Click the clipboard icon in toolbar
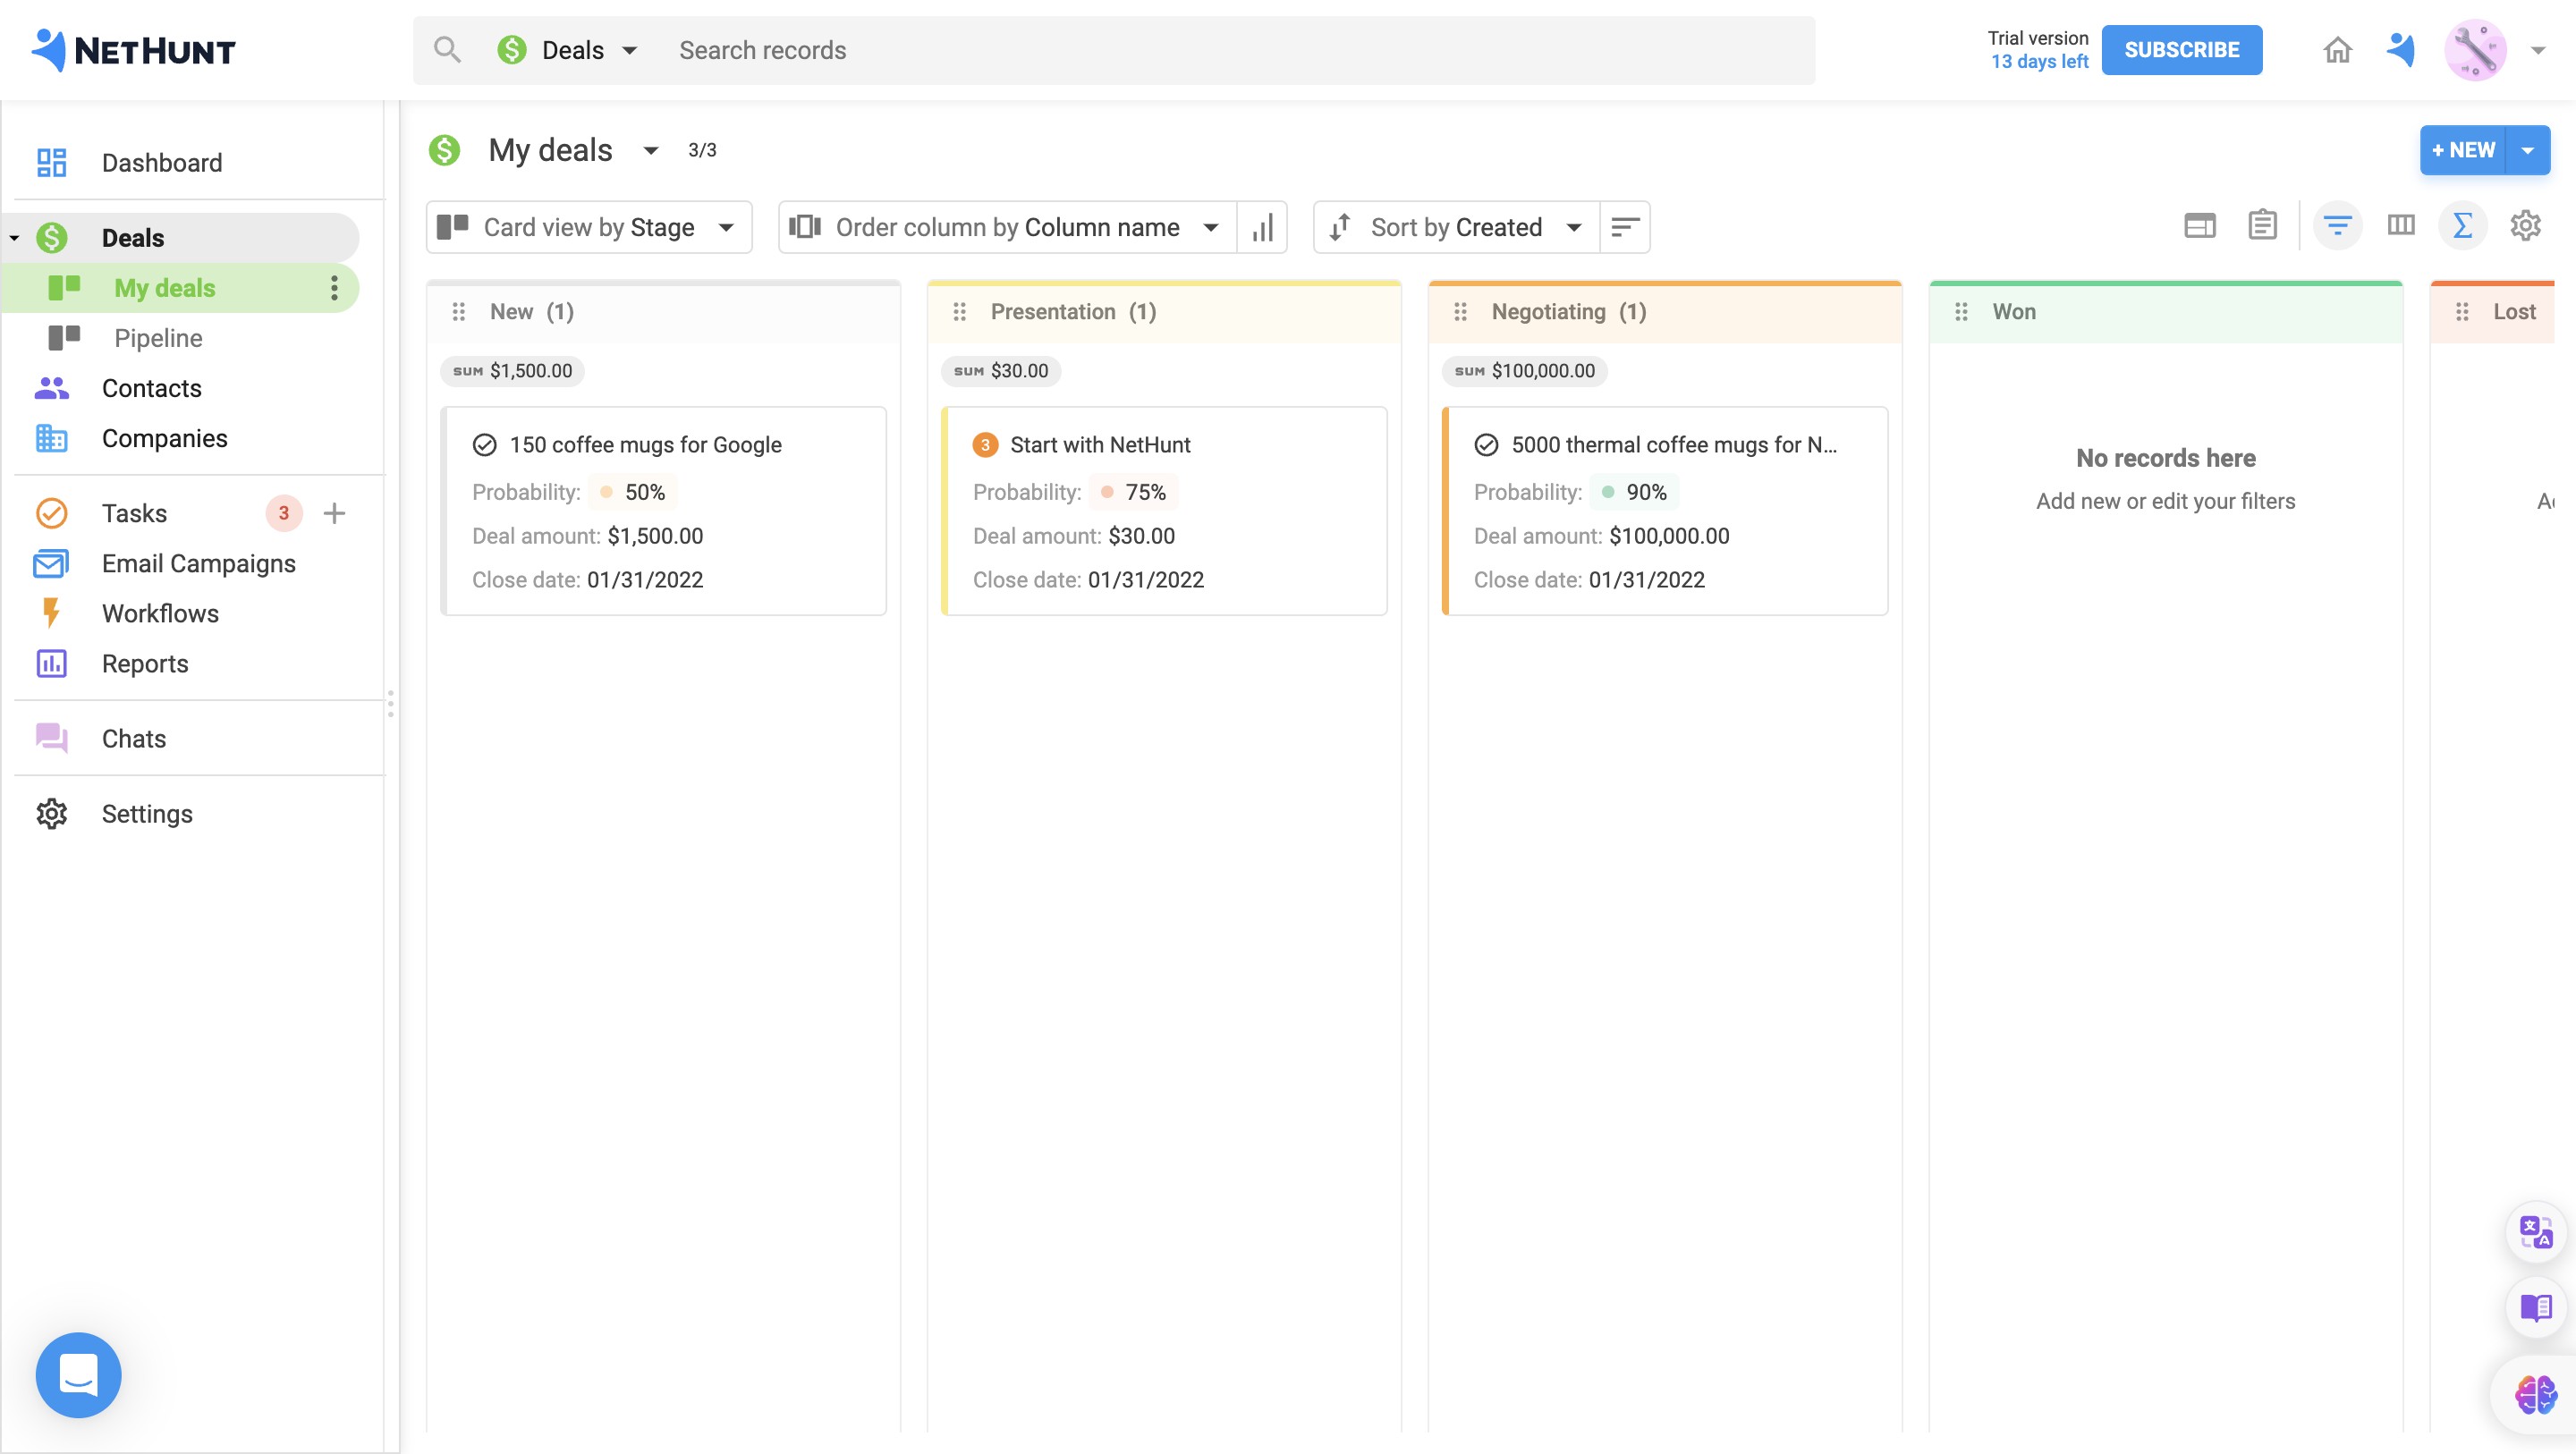 tap(2262, 226)
